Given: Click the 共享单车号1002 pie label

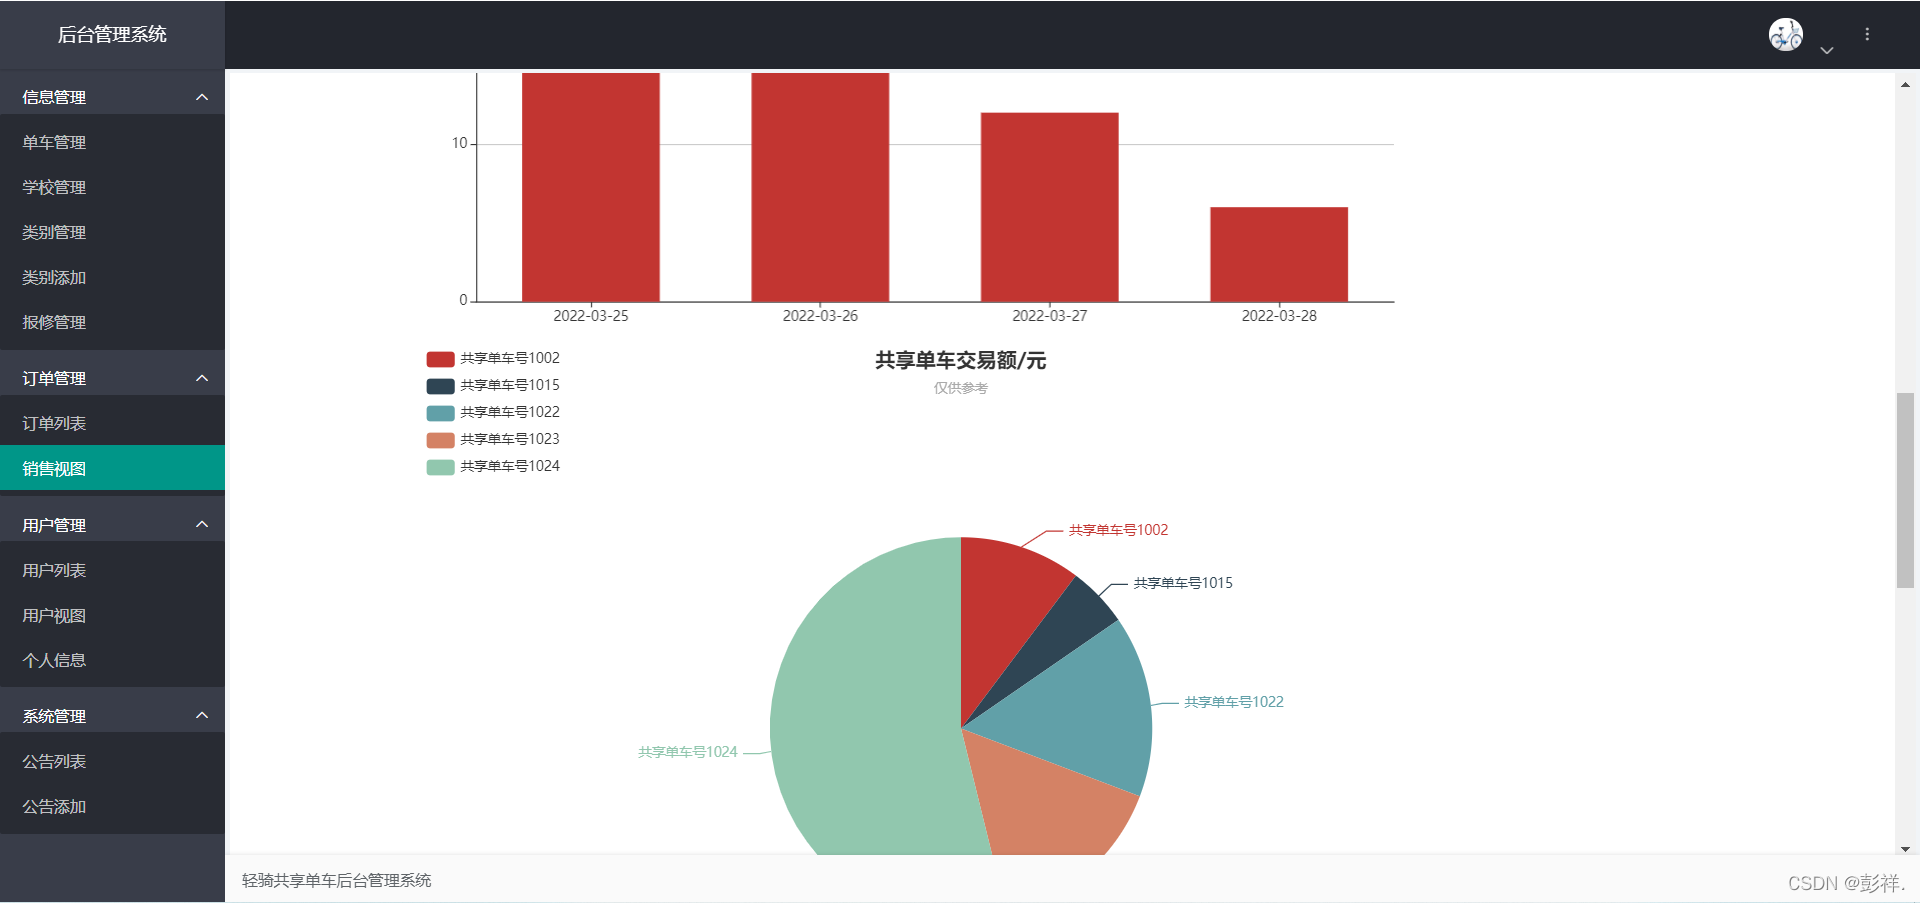Looking at the screenshot, I should (x=1118, y=530).
